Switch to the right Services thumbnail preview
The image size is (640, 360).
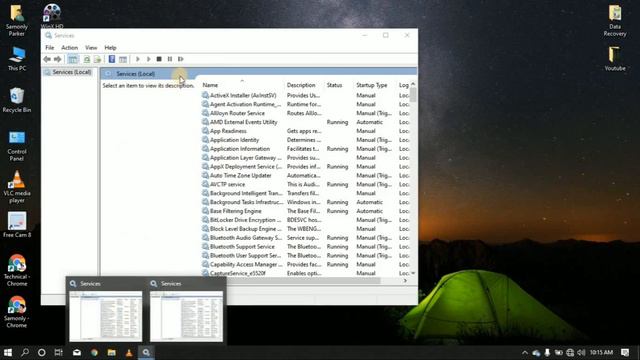186,311
